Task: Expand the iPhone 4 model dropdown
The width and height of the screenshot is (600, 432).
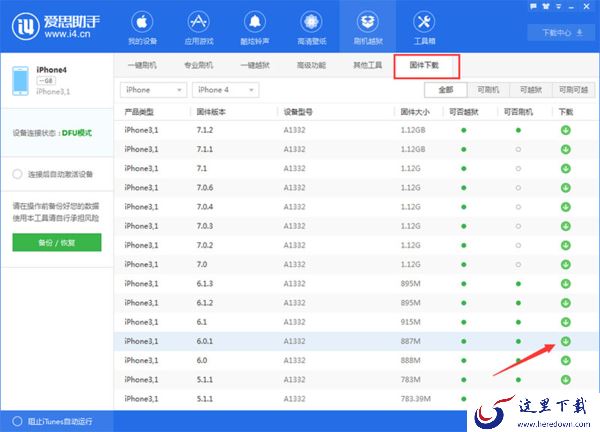Action: (225, 90)
